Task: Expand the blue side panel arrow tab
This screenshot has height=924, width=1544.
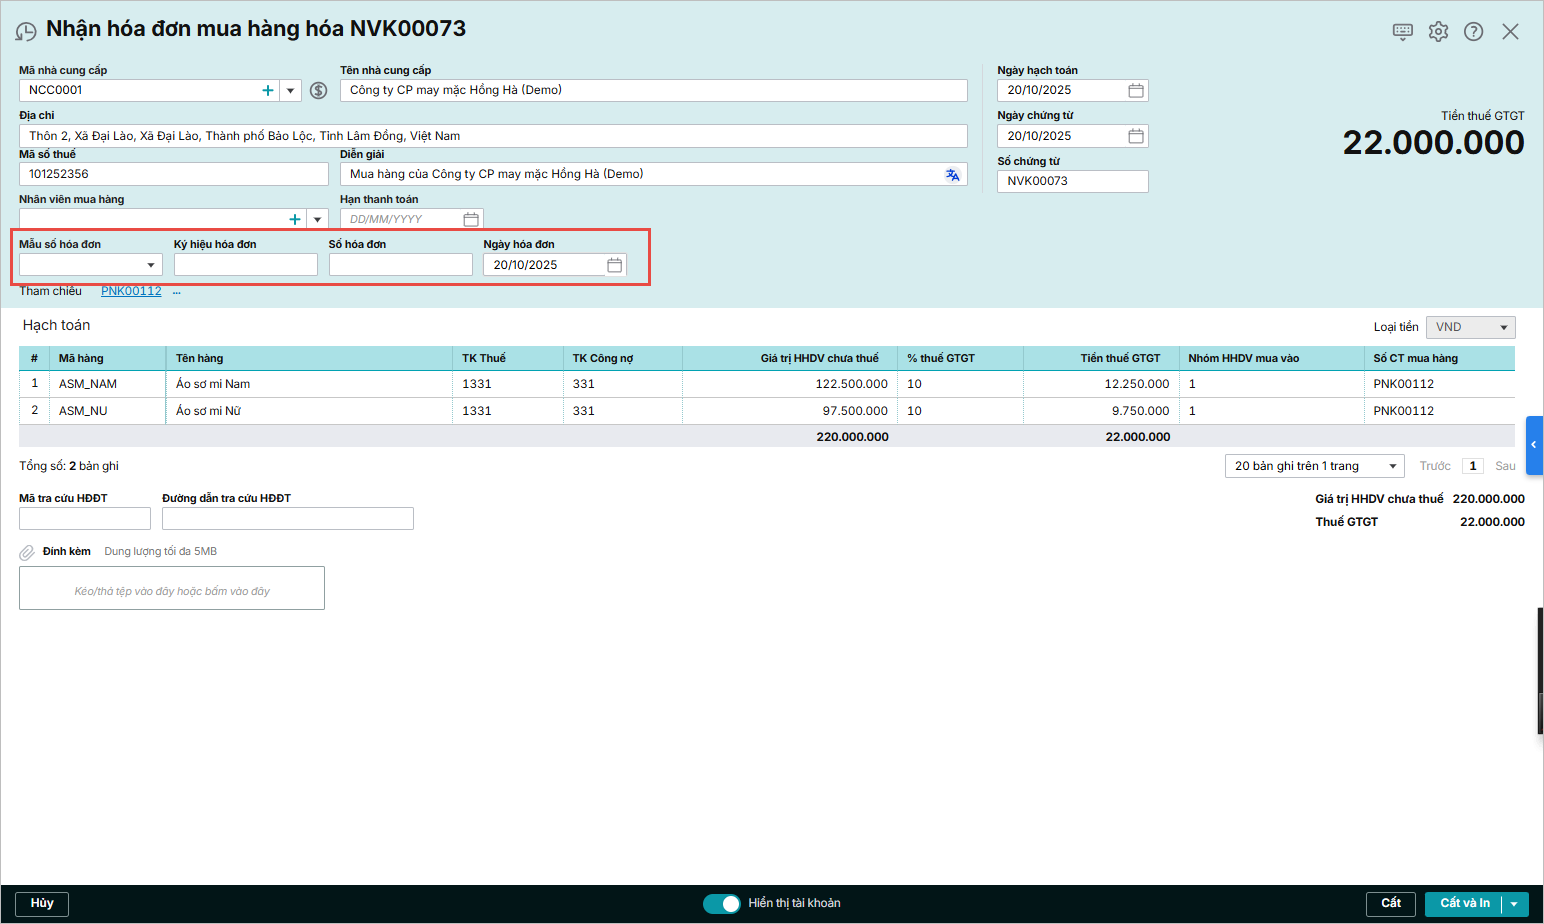Action: (x=1534, y=445)
